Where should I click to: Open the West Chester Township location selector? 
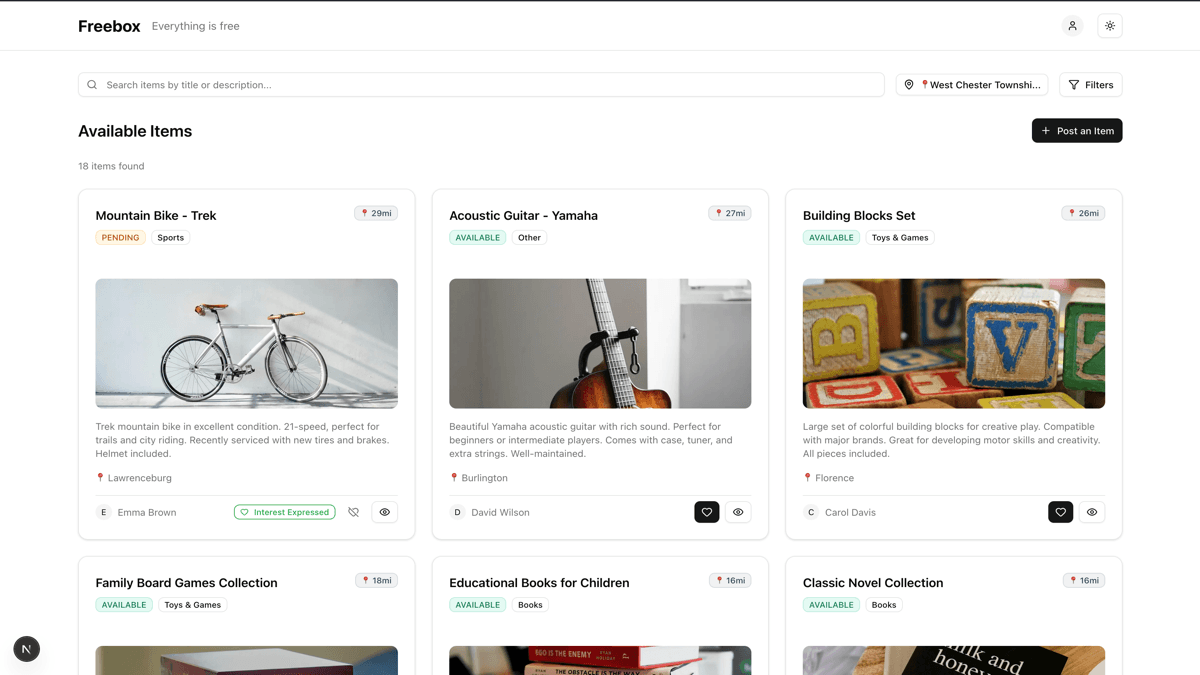(x=971, y=85)
